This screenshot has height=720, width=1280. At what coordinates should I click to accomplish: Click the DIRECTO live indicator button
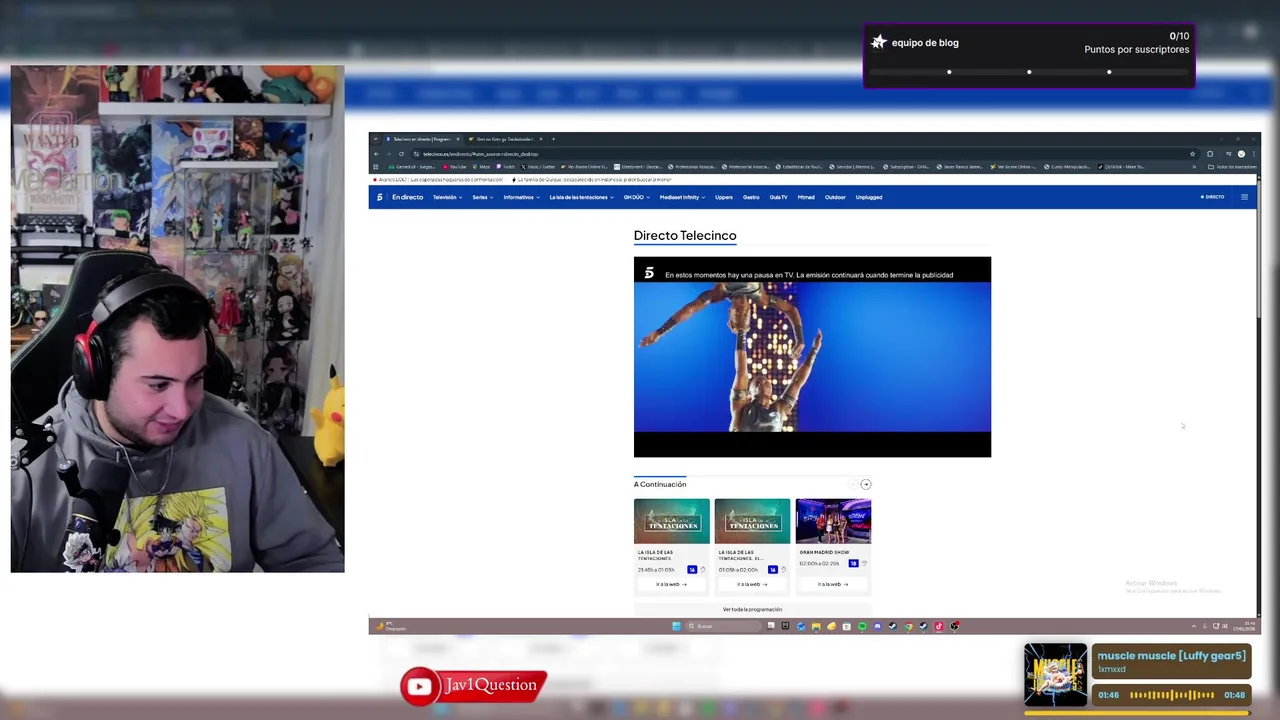click(1212, 197)
